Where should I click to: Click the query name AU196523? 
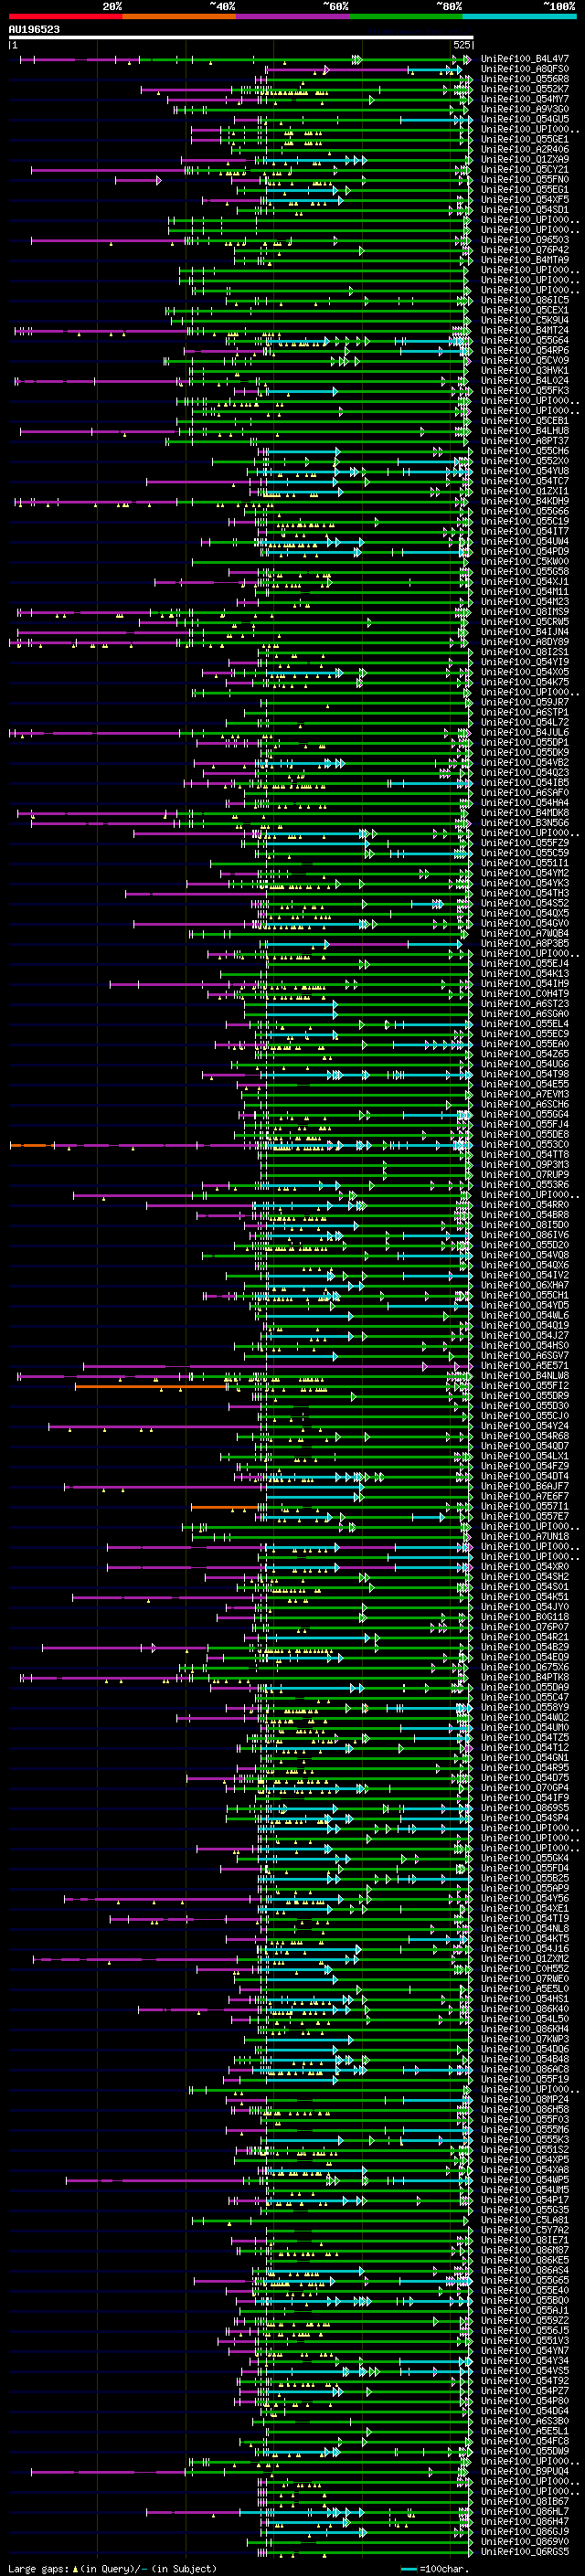[34, 30]
